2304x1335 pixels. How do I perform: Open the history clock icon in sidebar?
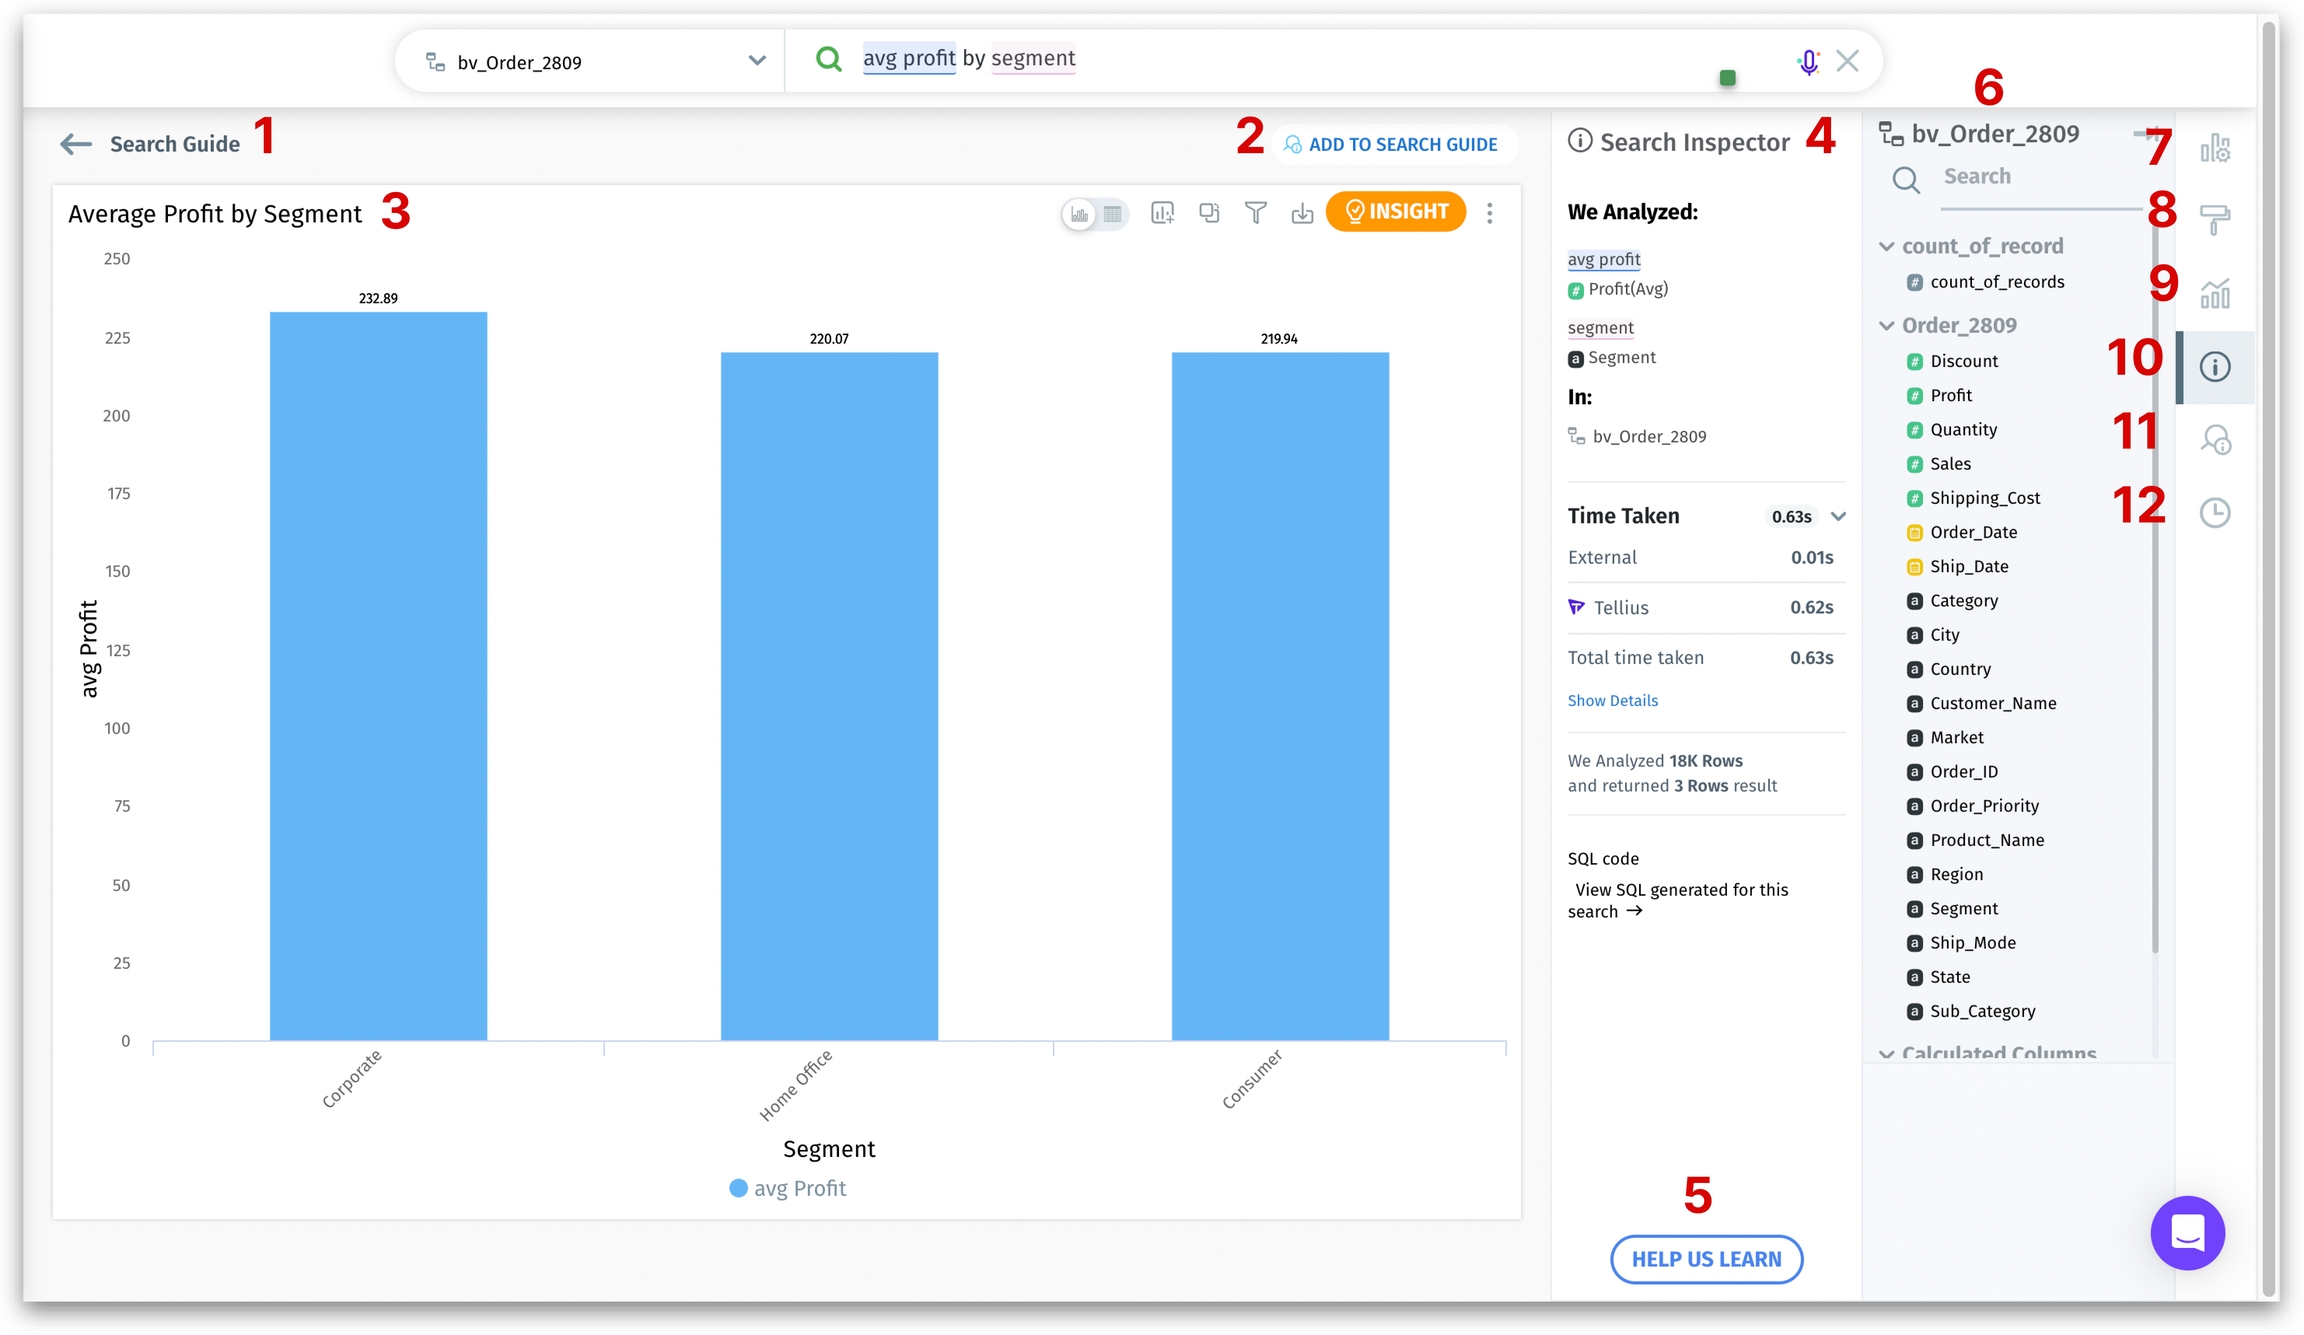tap(2215, 513)
